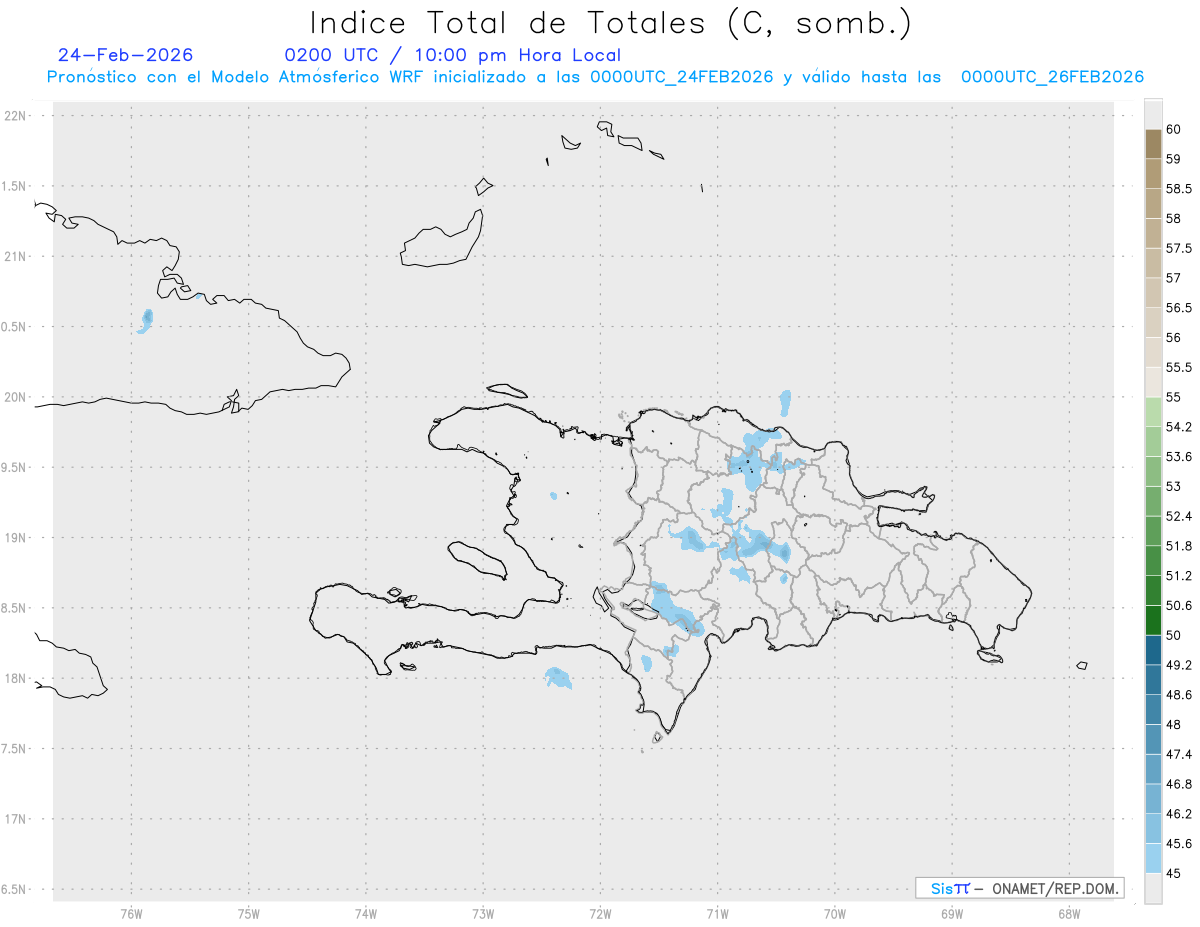Pick the dark green swatch between 50 and 50.6

(x=1153, y=620)
